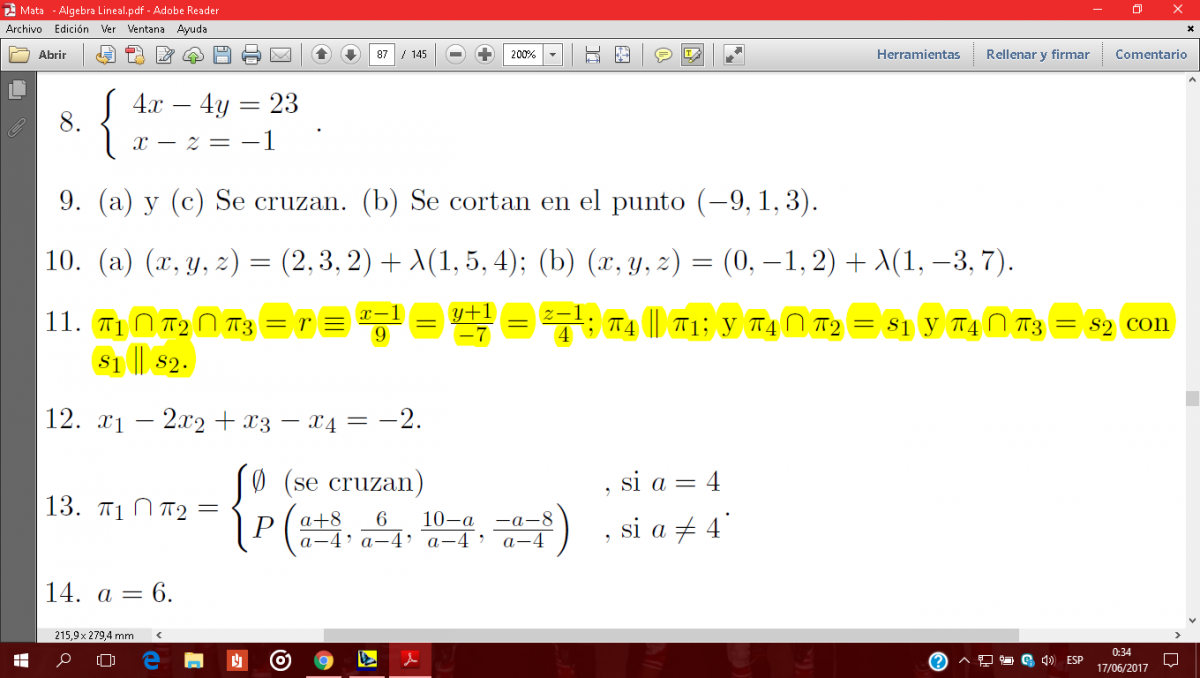Show the page thumbnails panel
Image resolution: width=1200 pixels, height=678 pixels.
pyautogui.click(x=16, y=91)
